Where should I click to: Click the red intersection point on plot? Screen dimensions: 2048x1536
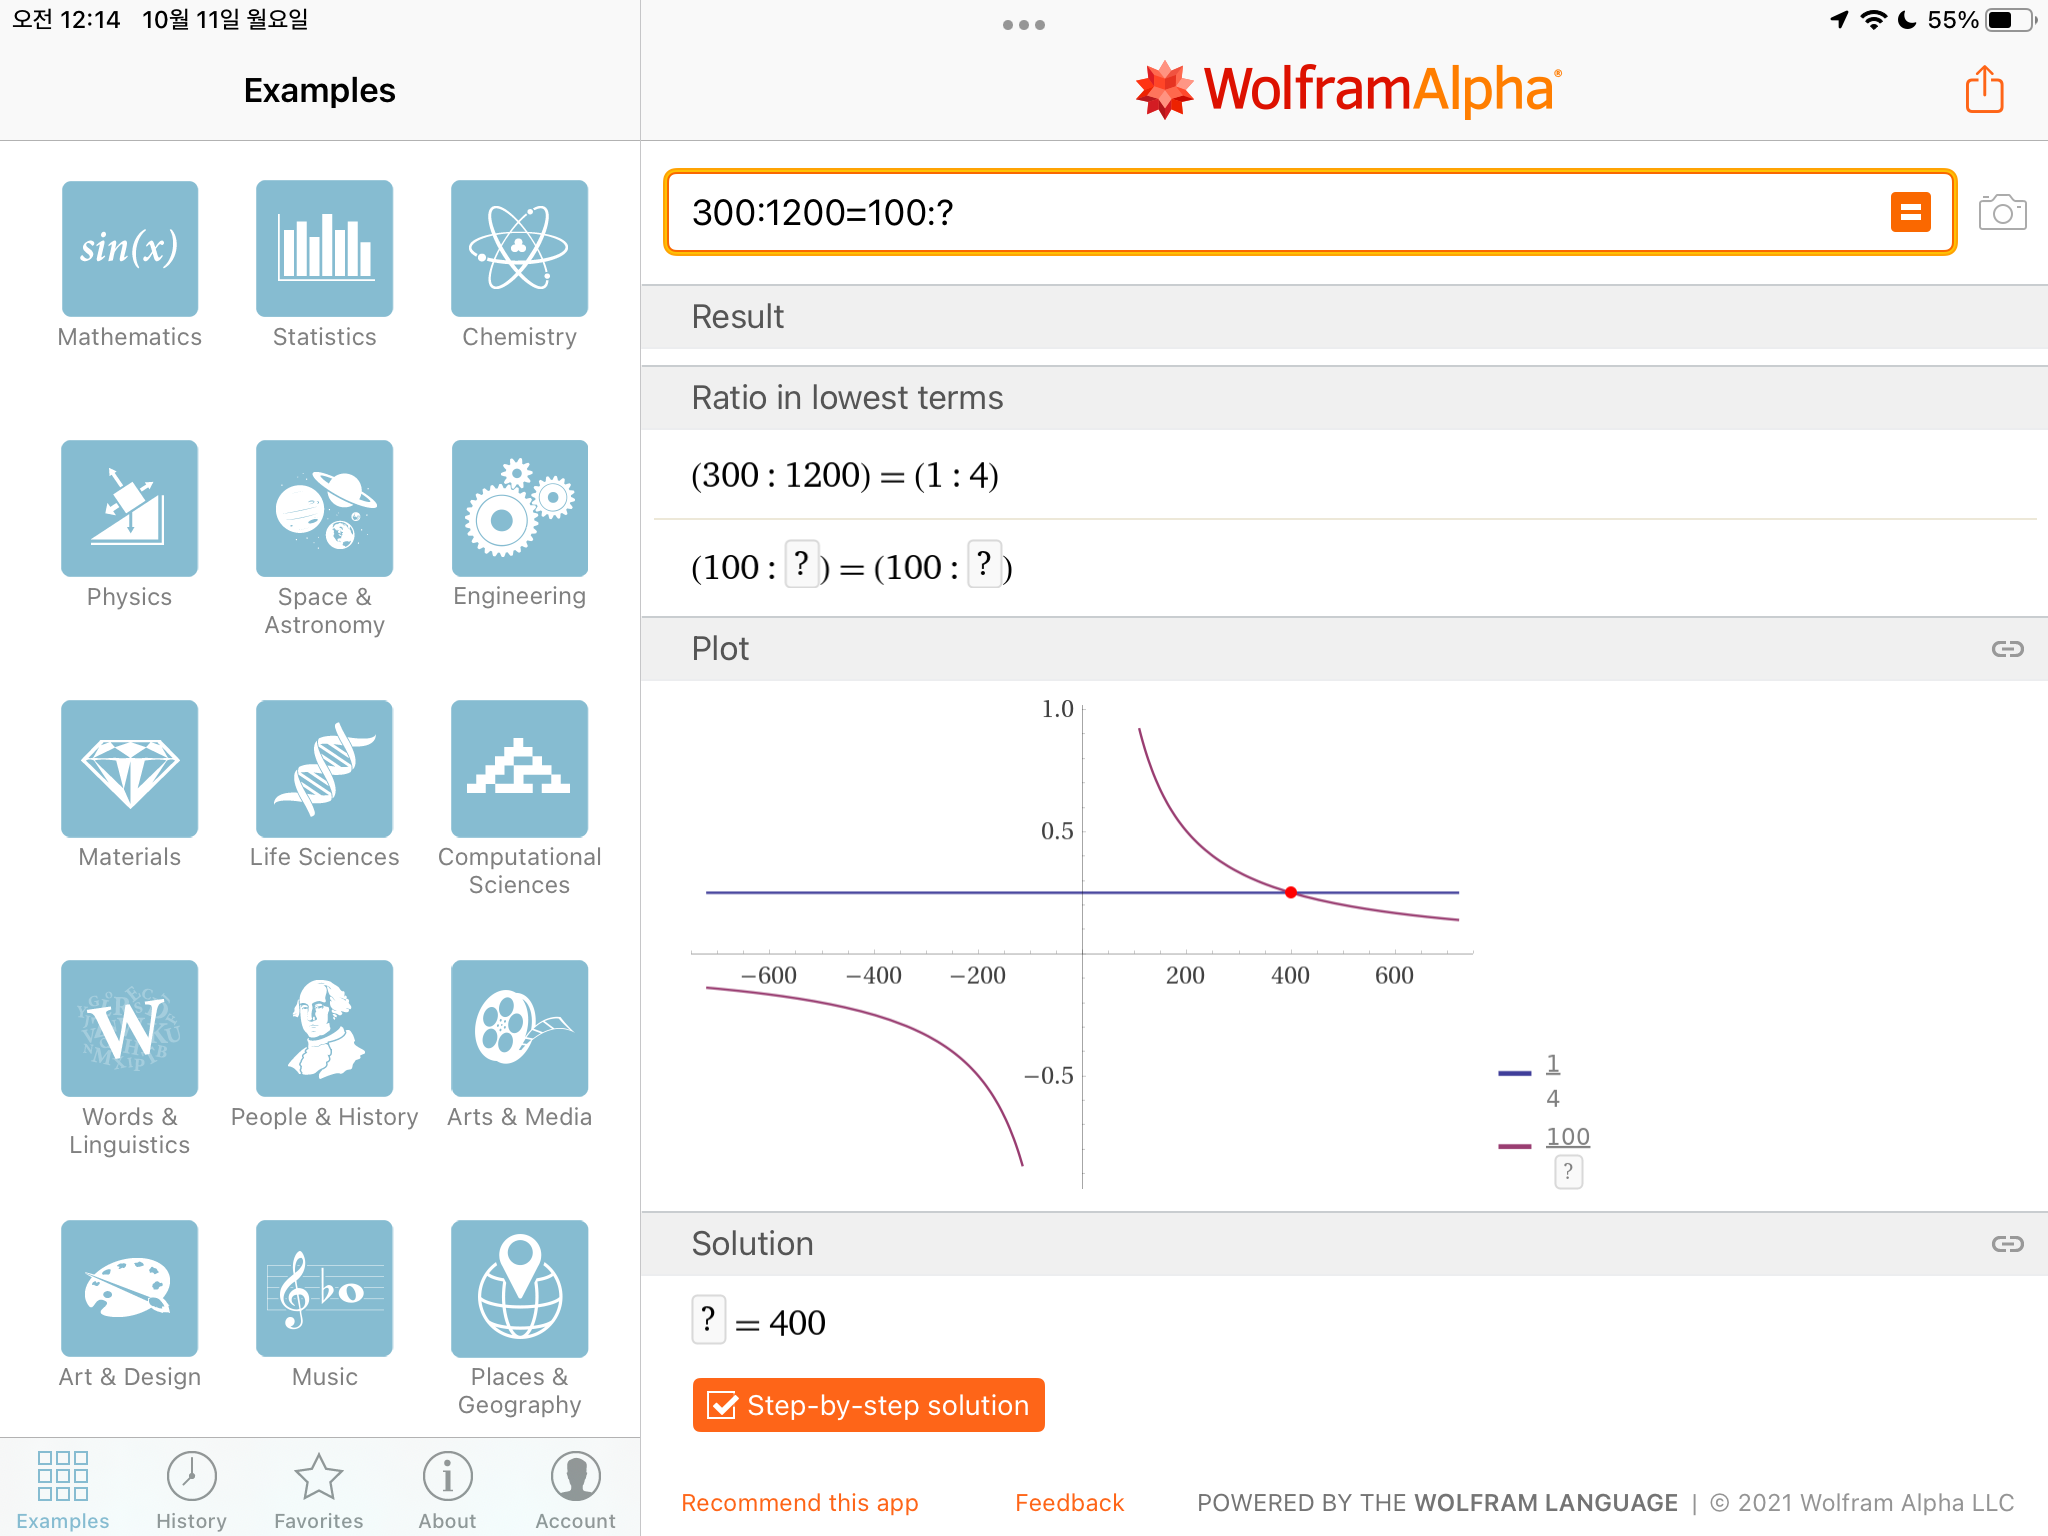(x=1291, y=892)
